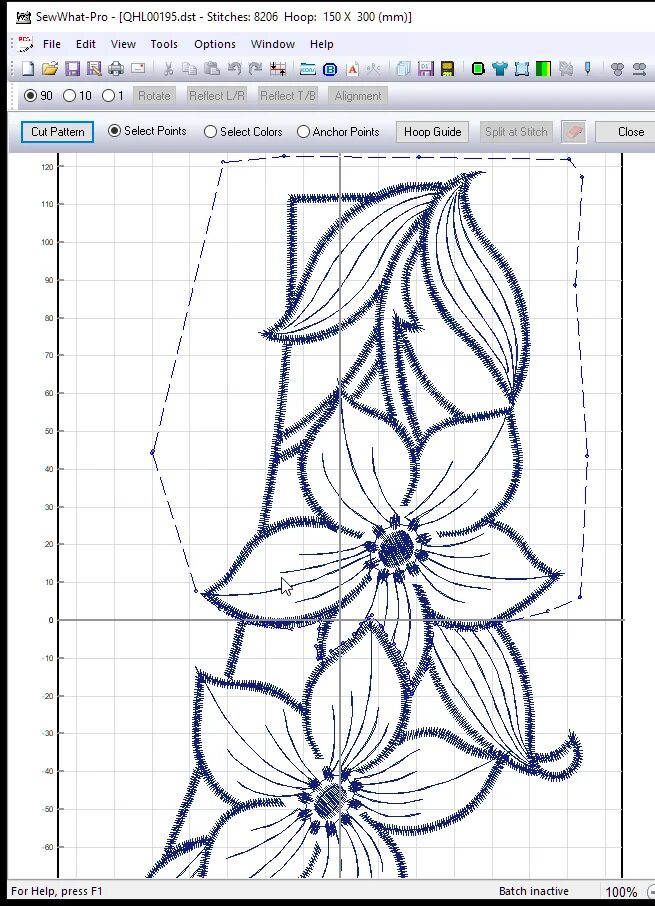
Task: Open the green gradient color icon
Action: 544,69
